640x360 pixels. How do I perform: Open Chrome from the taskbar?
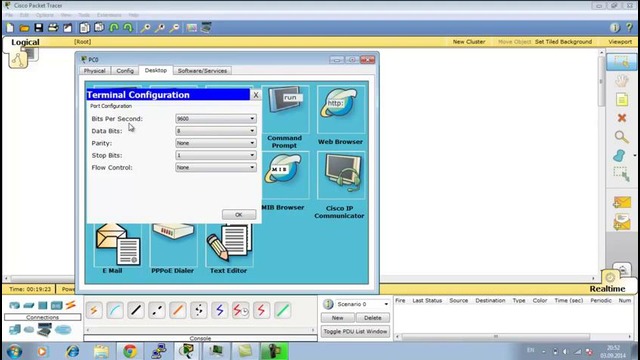(130, 351)
